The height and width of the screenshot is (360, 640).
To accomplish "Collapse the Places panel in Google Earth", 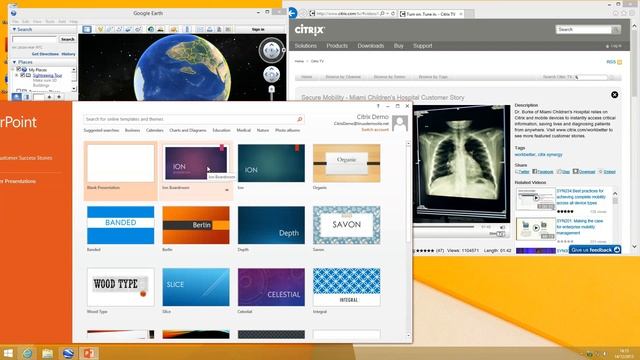I will pyautogui.click(x=14, y=62).
